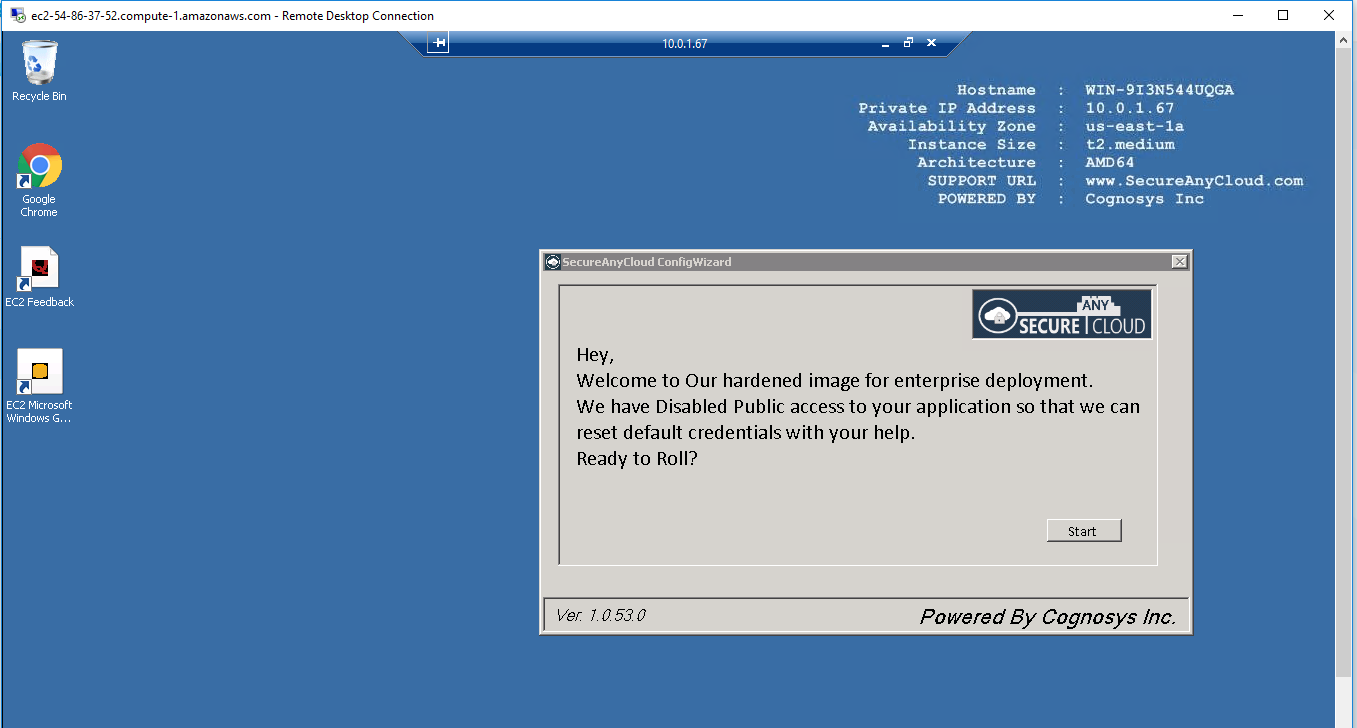The width and height of the screenshot is (1357, 728).
Task: Click the ConfigWizard dialog title bar text
Action: tap(646, 262)
